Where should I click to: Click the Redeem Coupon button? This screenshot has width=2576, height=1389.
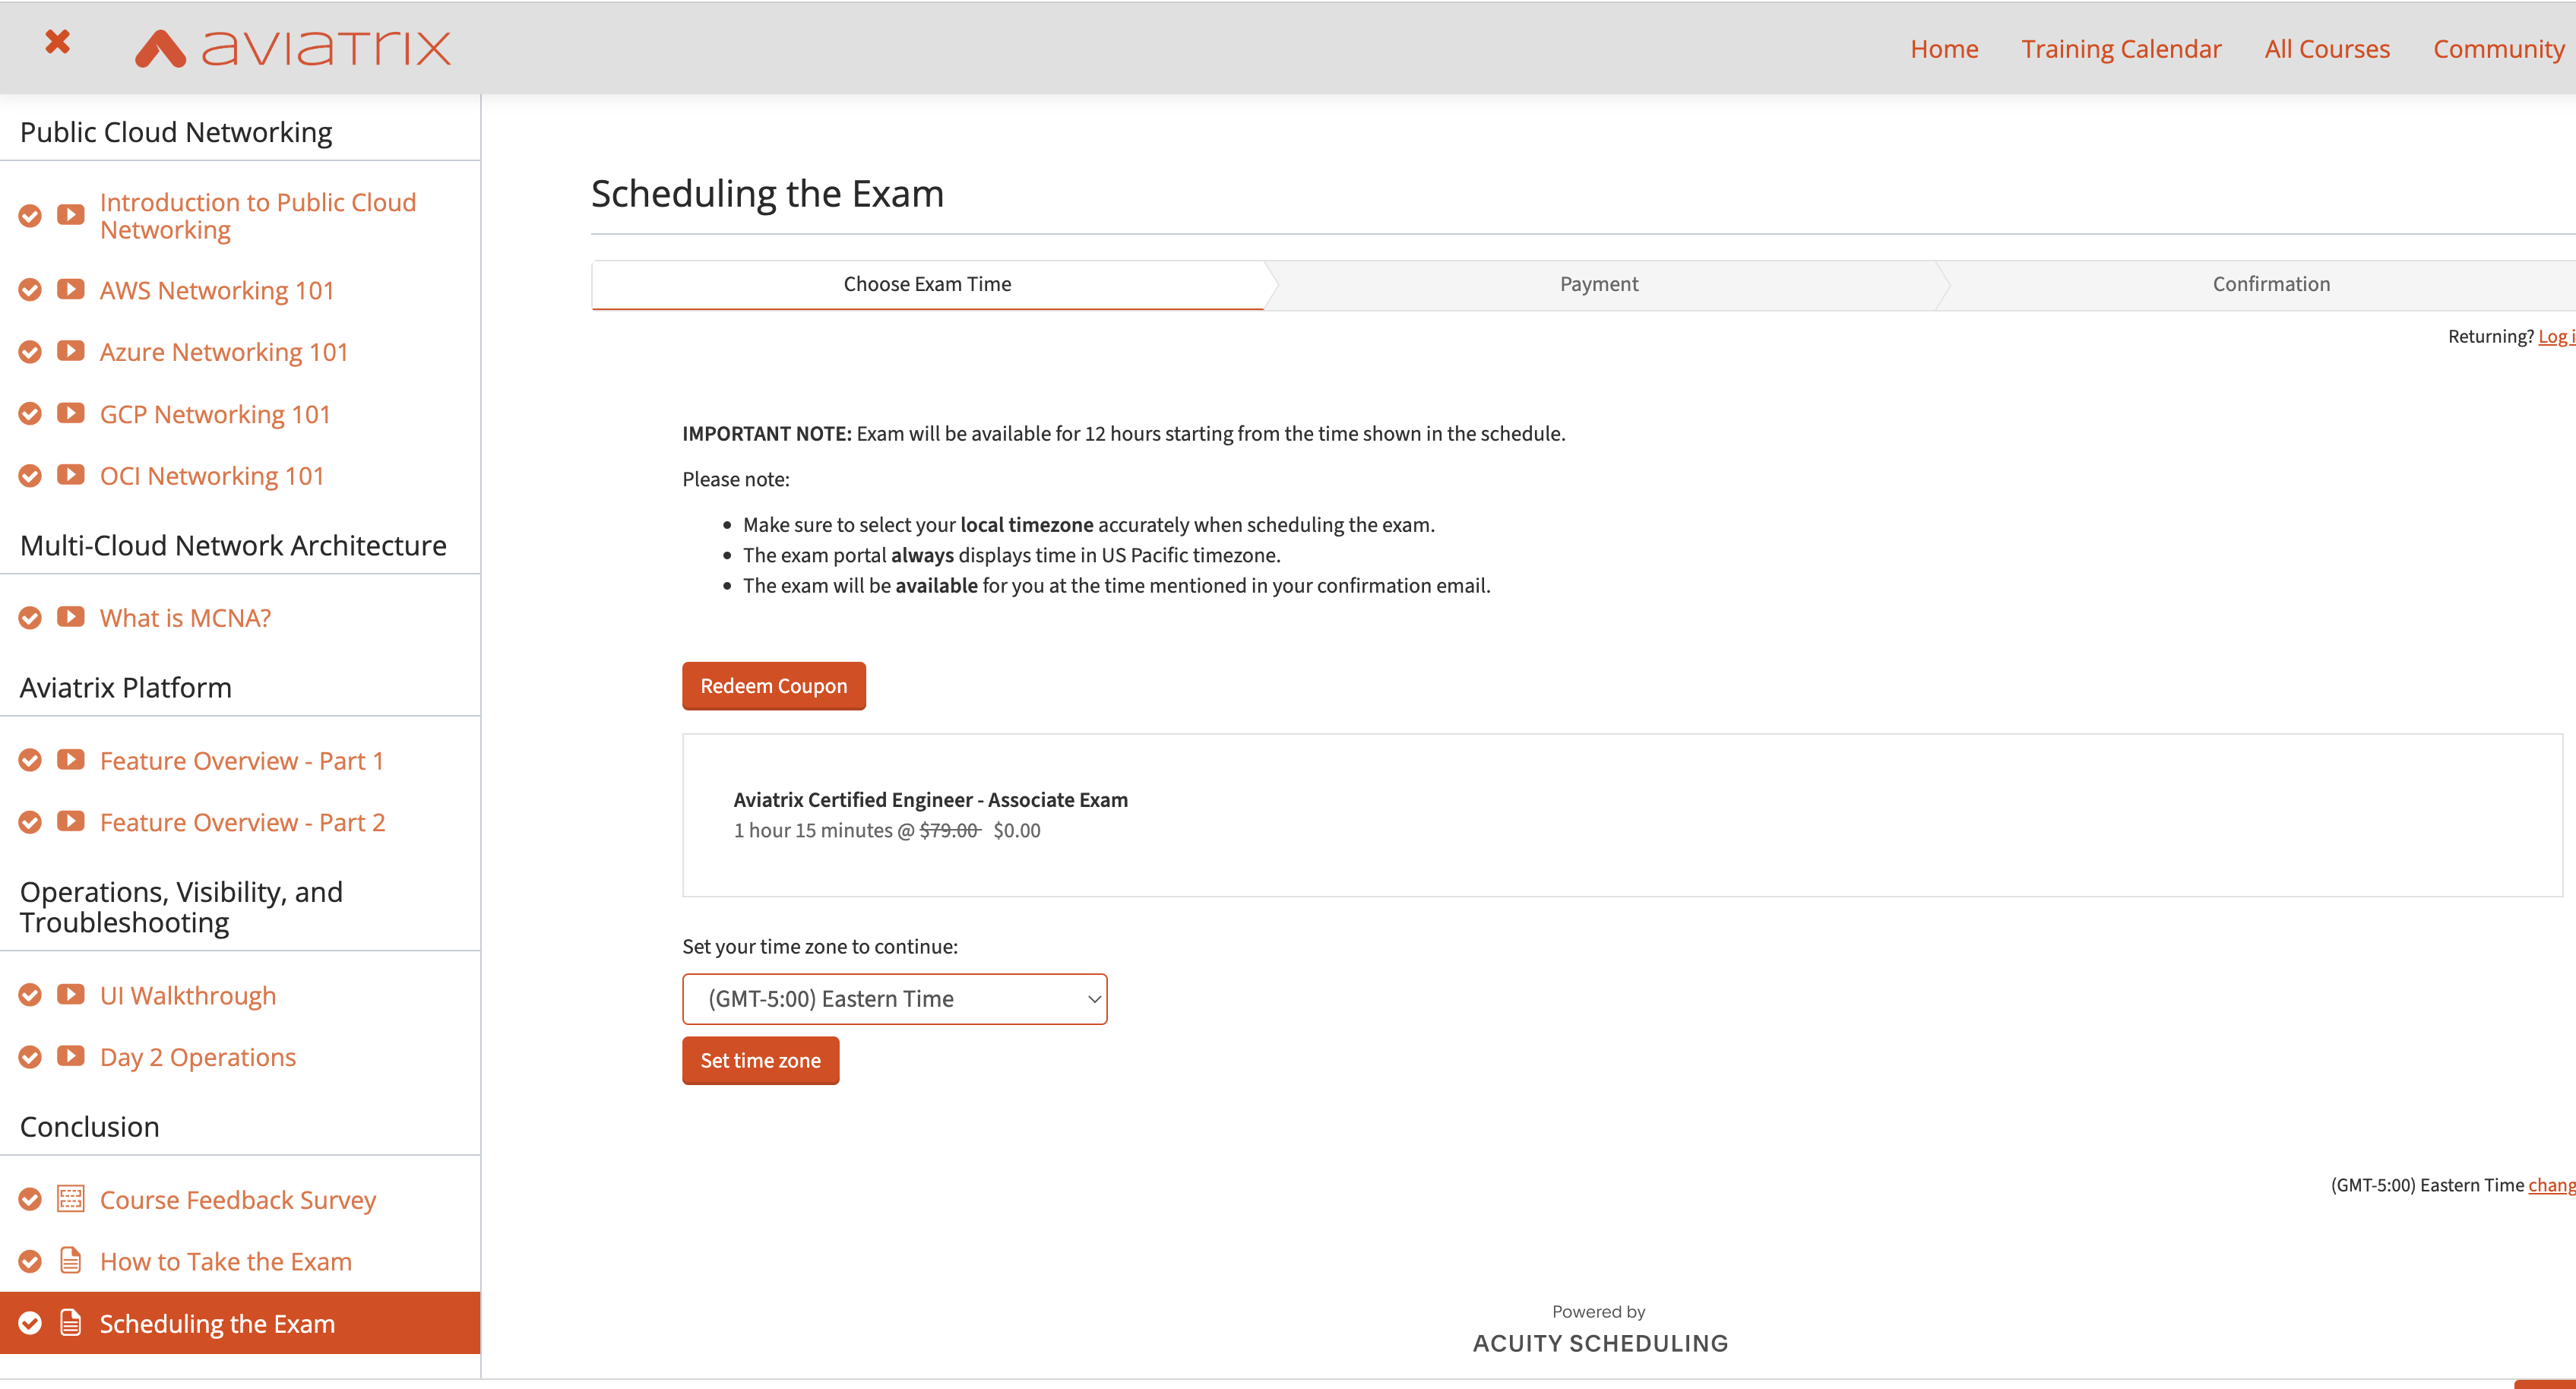(774, 686)
